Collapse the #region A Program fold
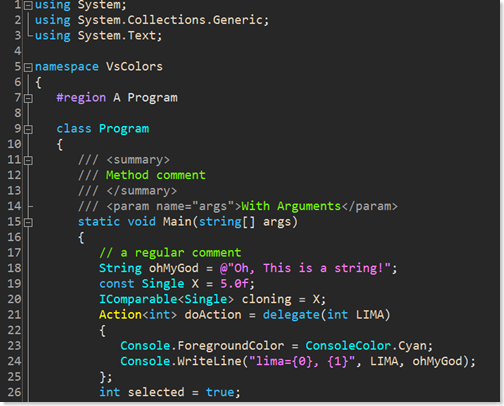The width and height of the screenshot is (504, 406). (x=29, y=98)
